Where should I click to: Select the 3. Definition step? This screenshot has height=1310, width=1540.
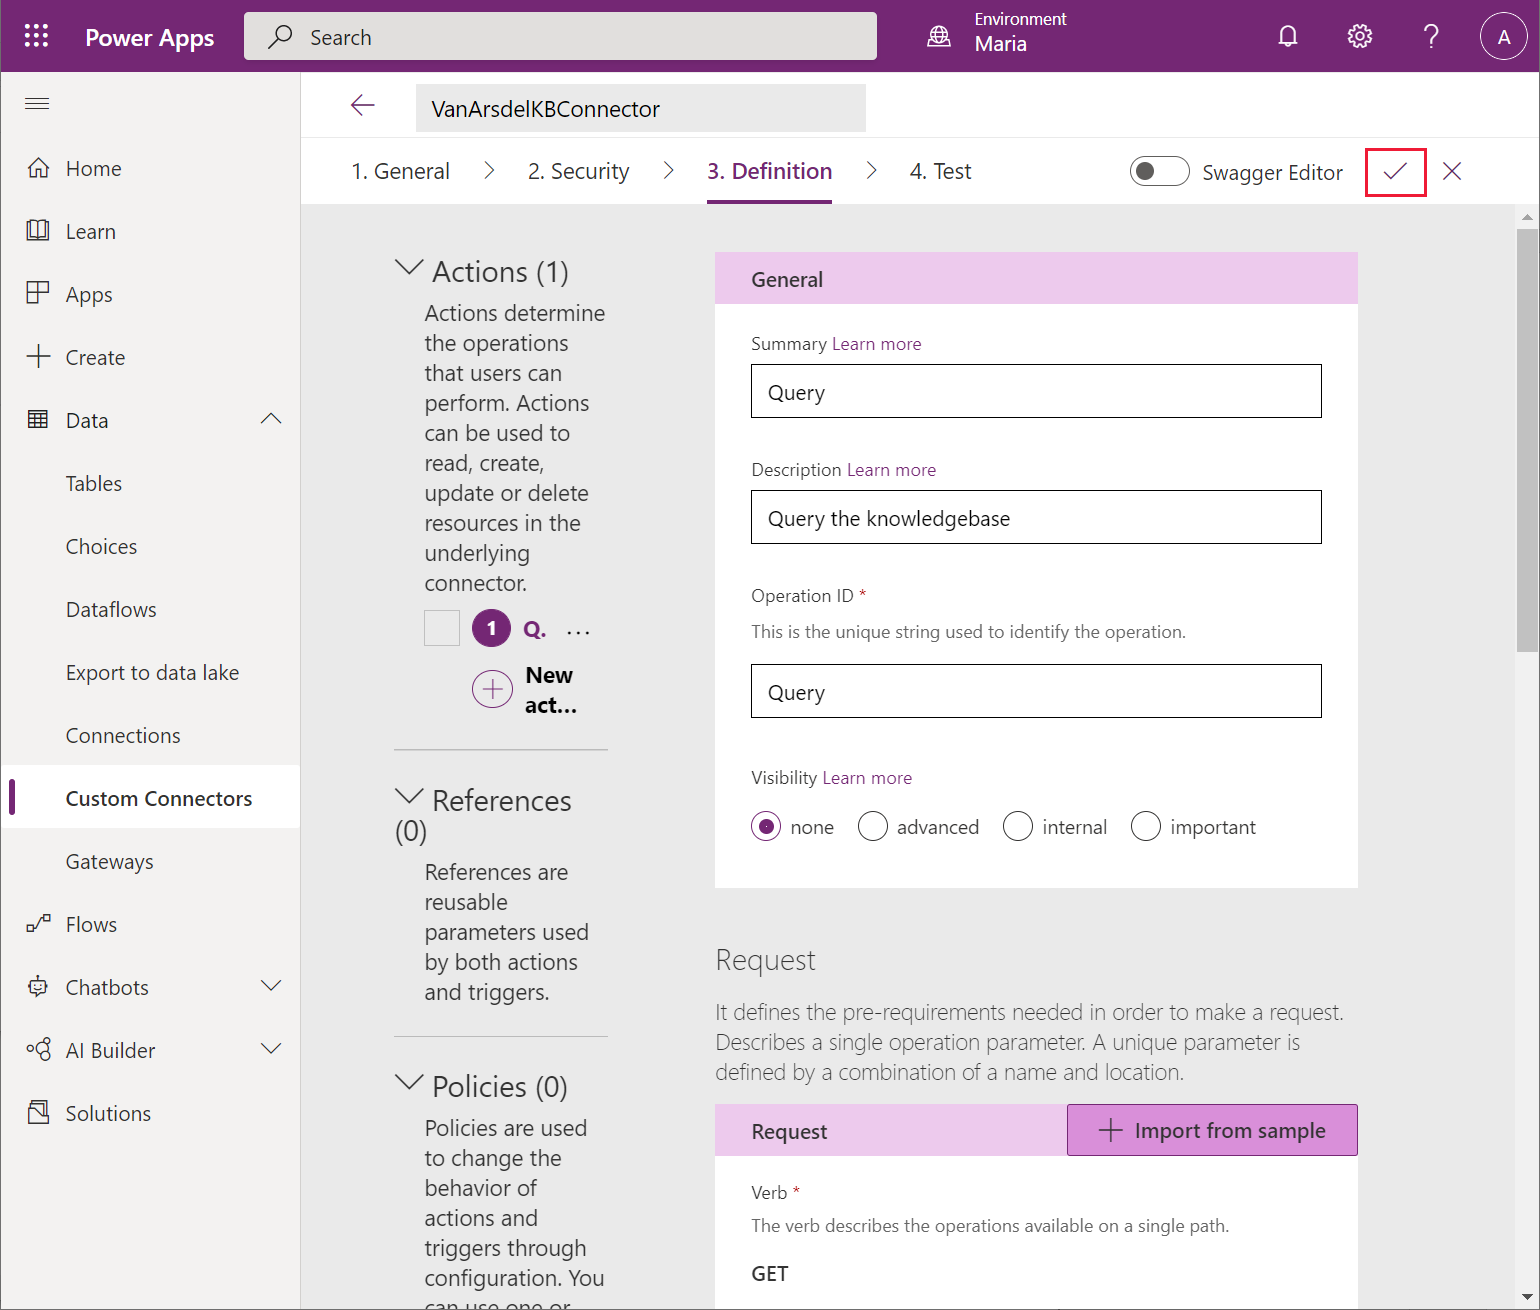[769, 171]
